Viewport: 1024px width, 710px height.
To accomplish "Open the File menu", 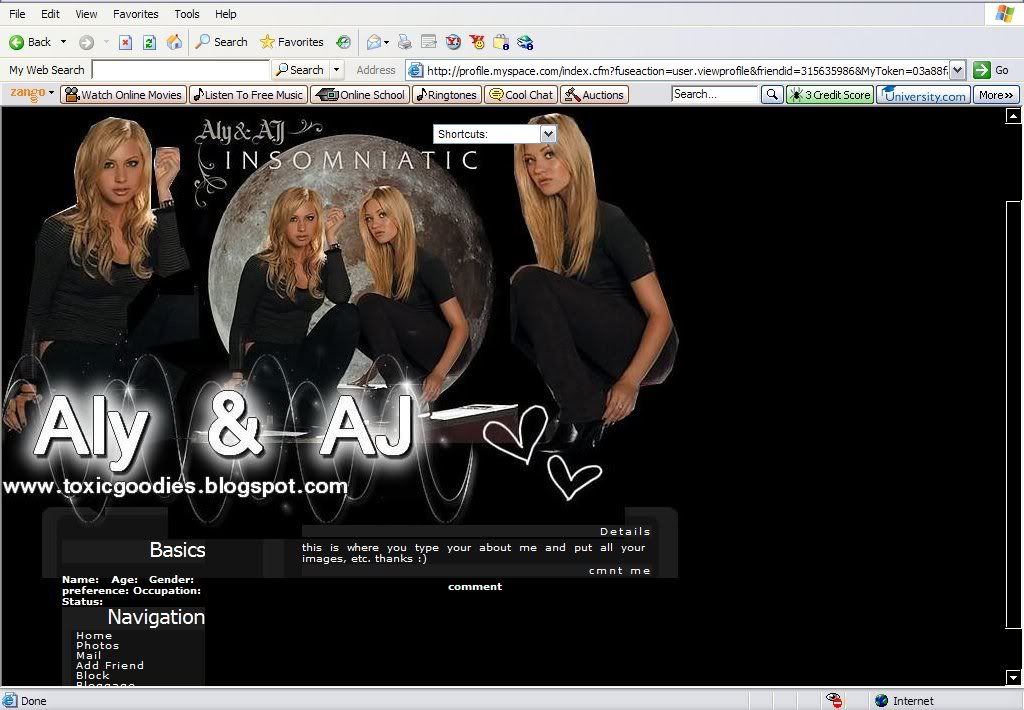I will pos(17,14).
